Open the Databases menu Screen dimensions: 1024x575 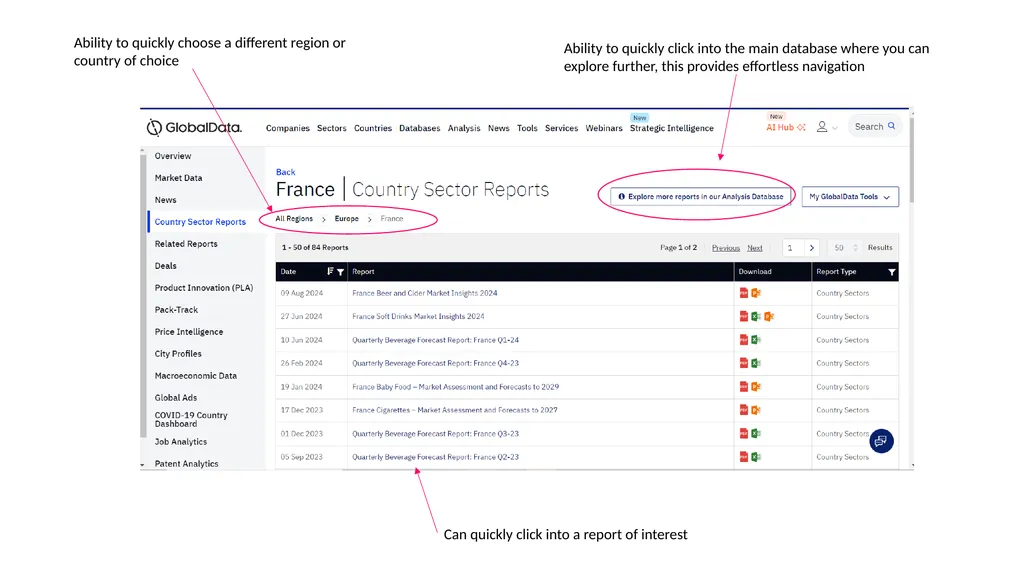pyautogui.click(x=420, y=128)
